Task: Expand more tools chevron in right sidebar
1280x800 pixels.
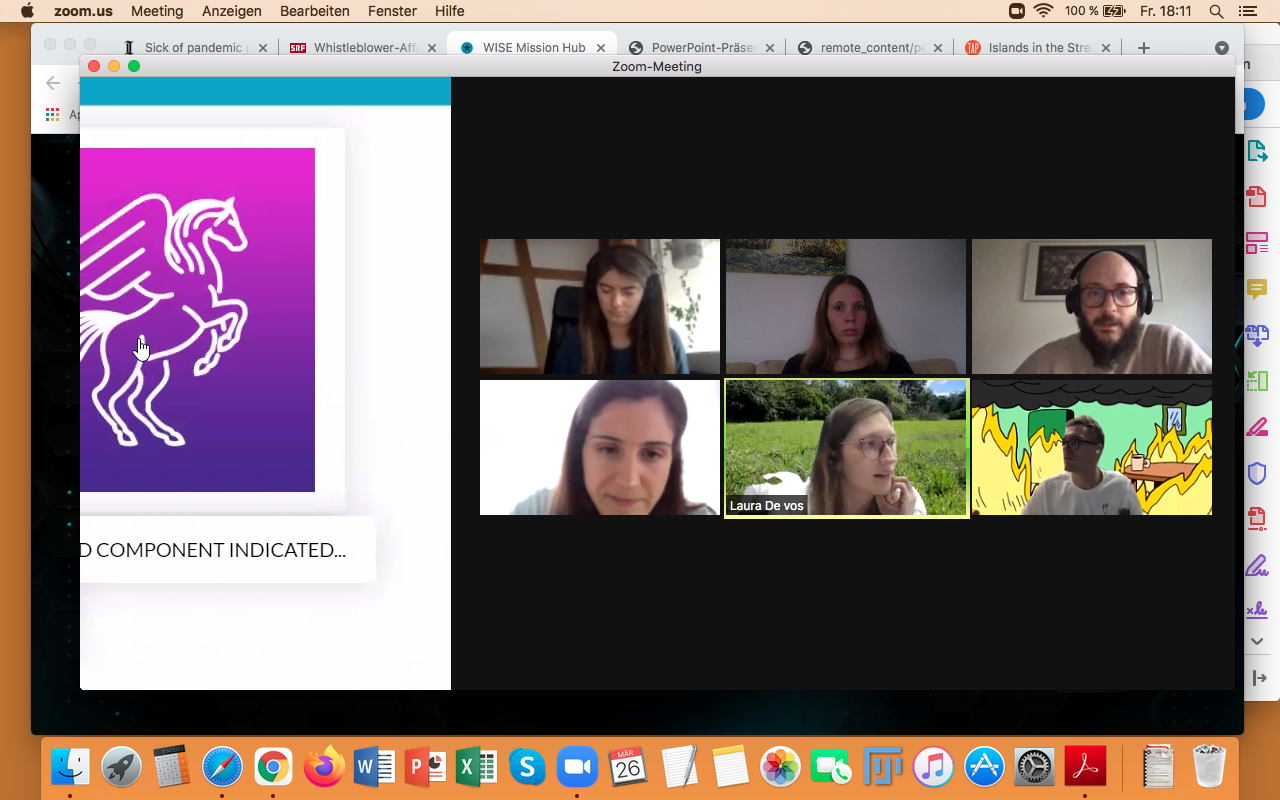Action: point(1258,641)
